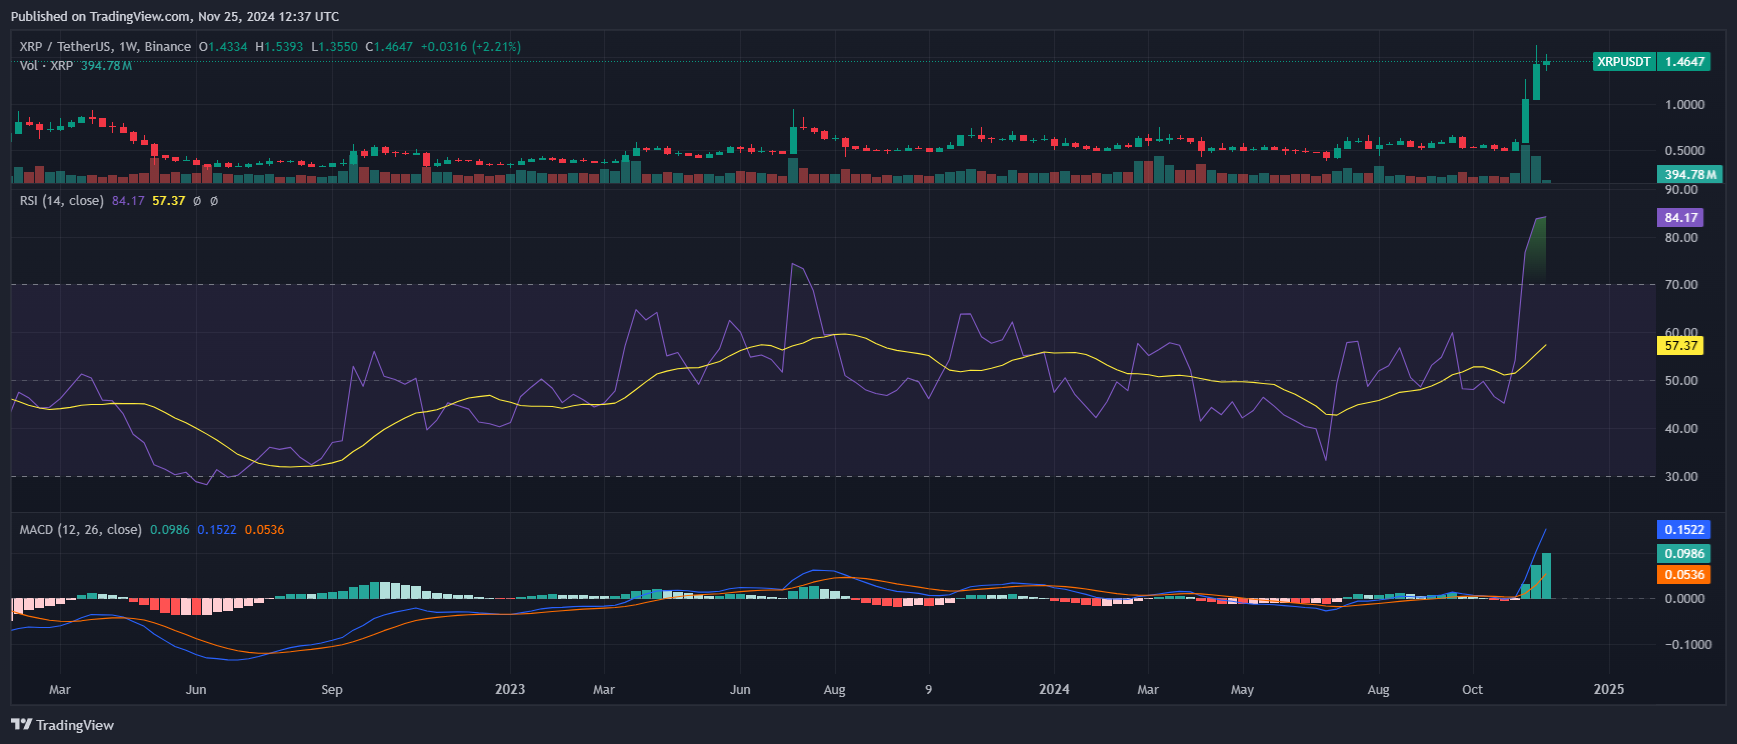Click the yellow 57.37 RSI average tag
Screen dimensions: 1737x744
(1681, 346)
